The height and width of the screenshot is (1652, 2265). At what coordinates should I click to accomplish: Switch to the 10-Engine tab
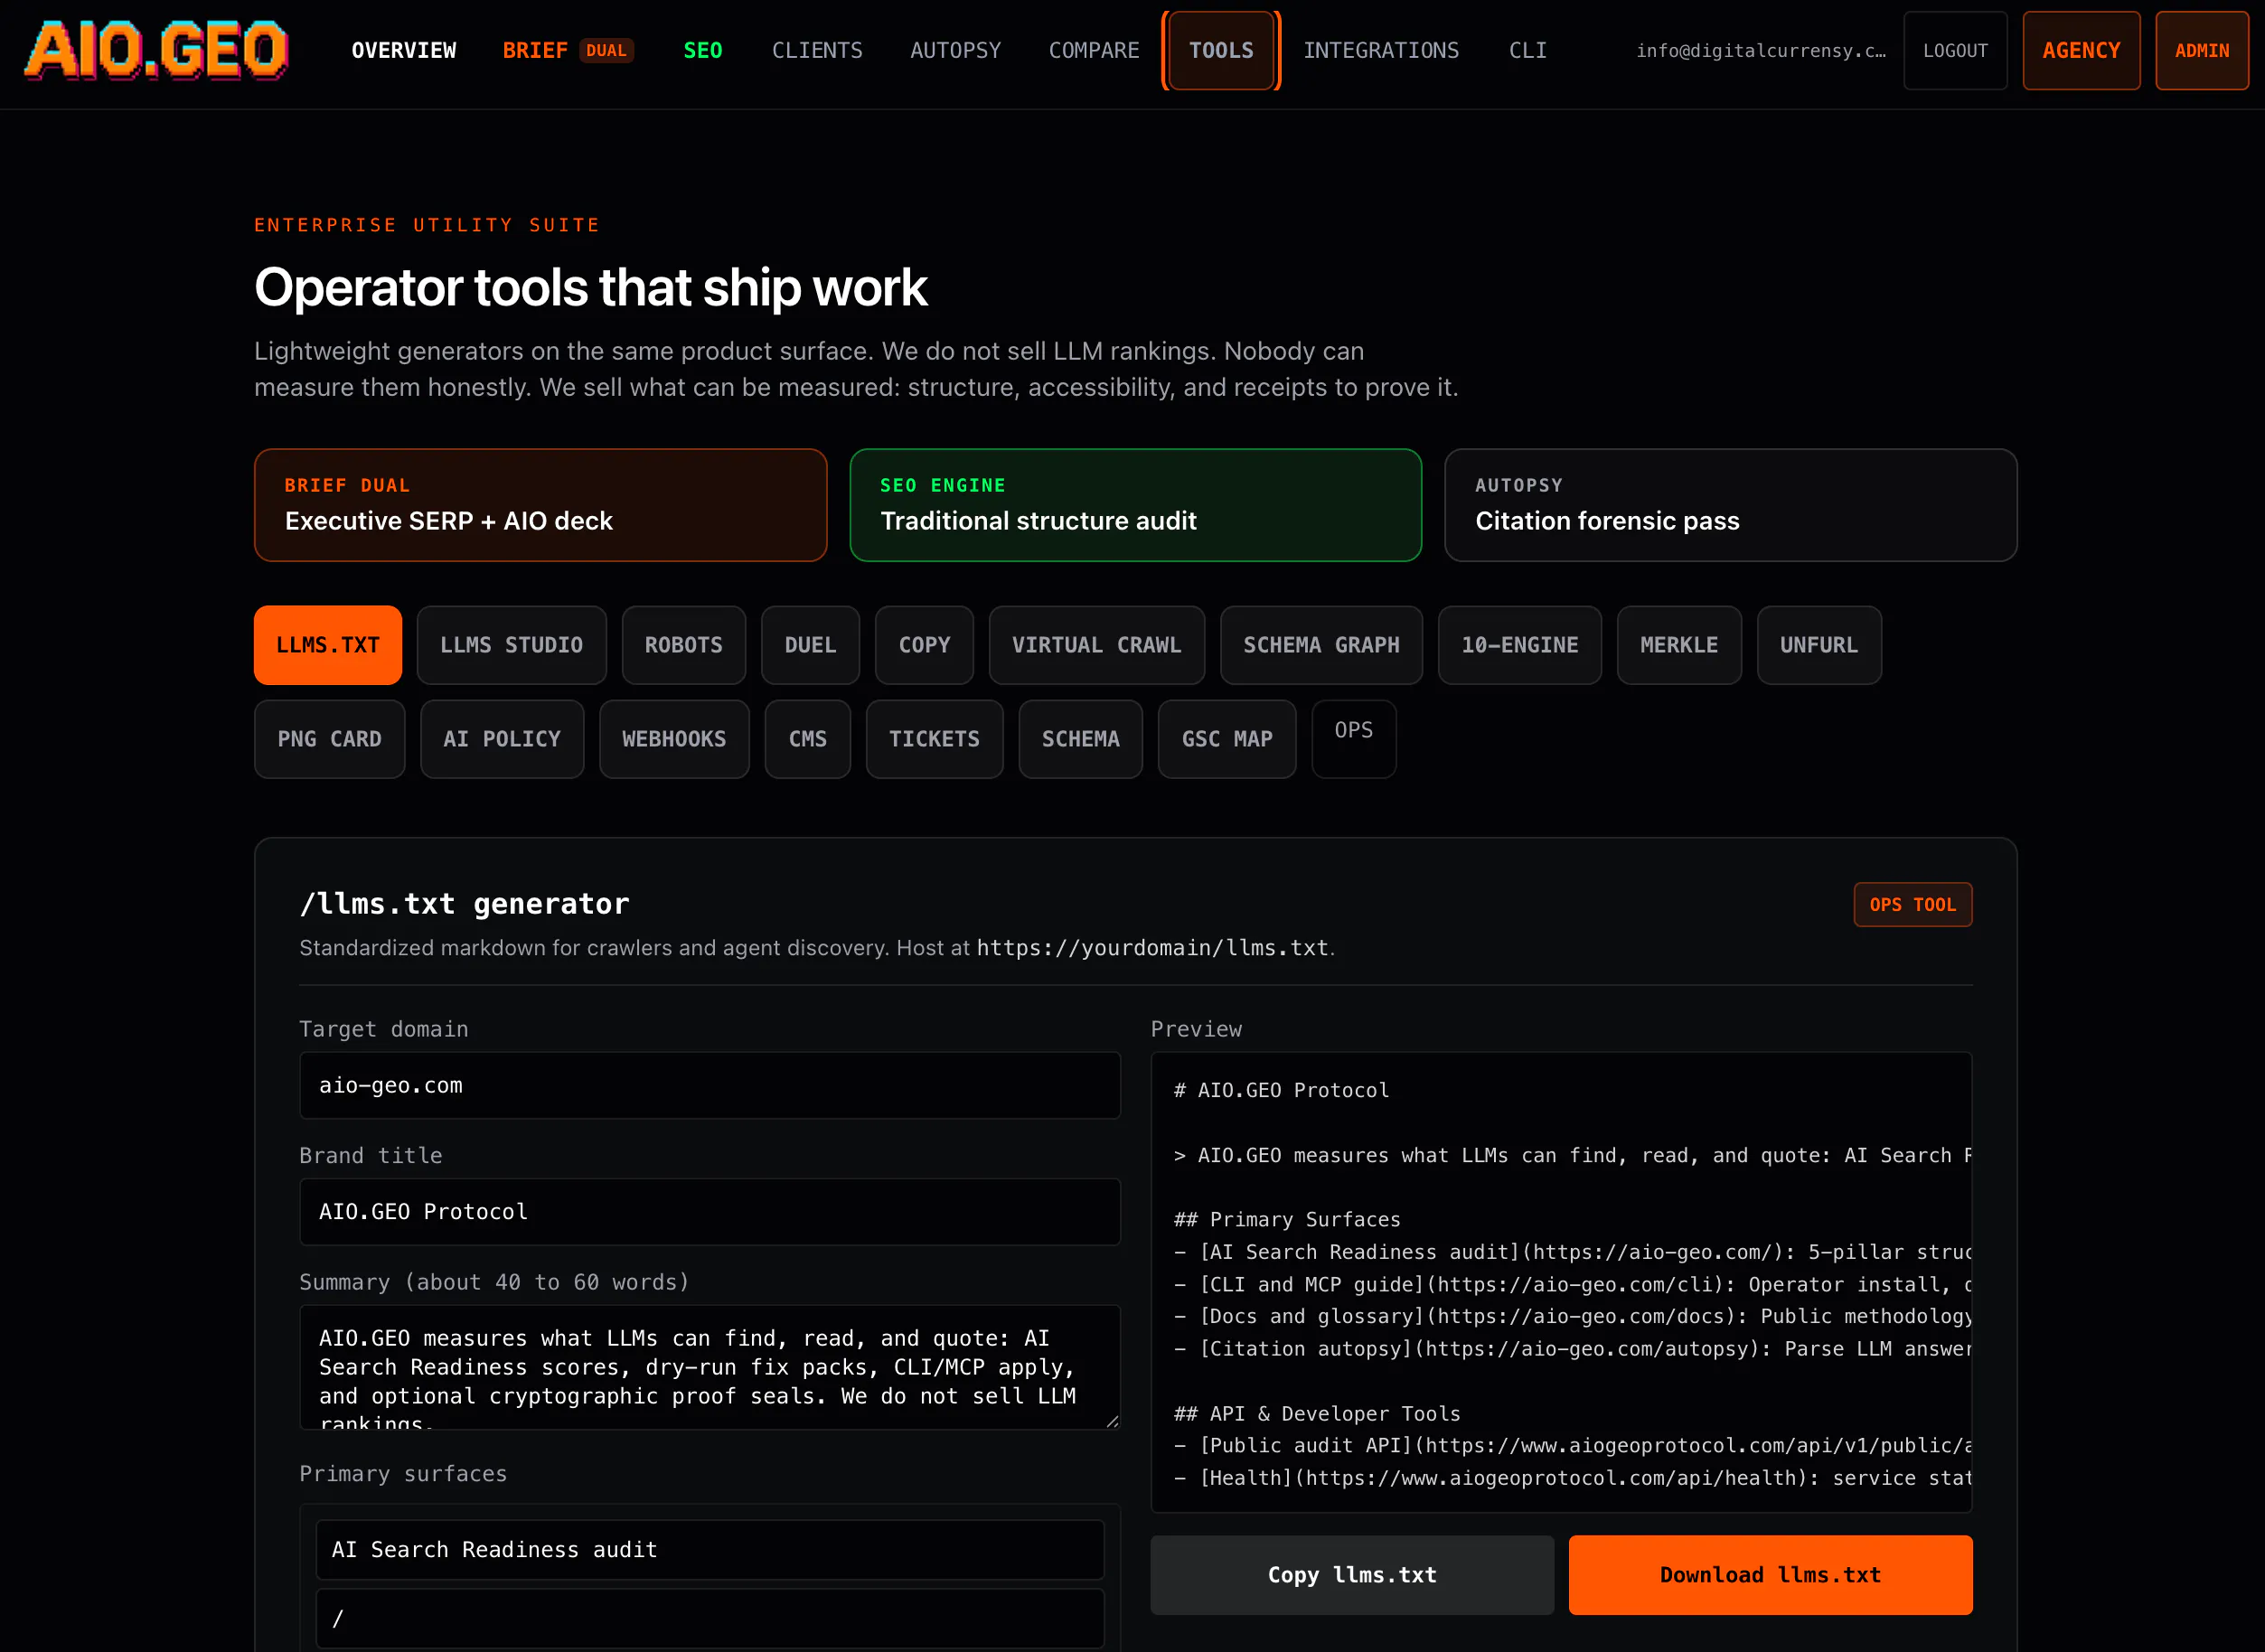pos(1520,645)
